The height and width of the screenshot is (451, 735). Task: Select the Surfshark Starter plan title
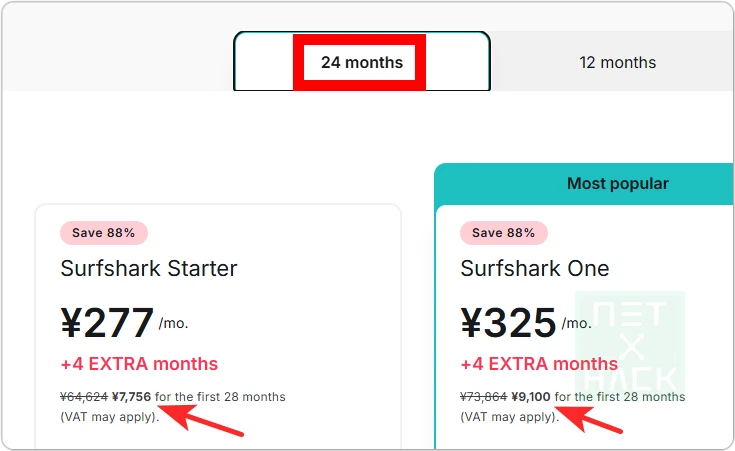[x=149, y=268]
